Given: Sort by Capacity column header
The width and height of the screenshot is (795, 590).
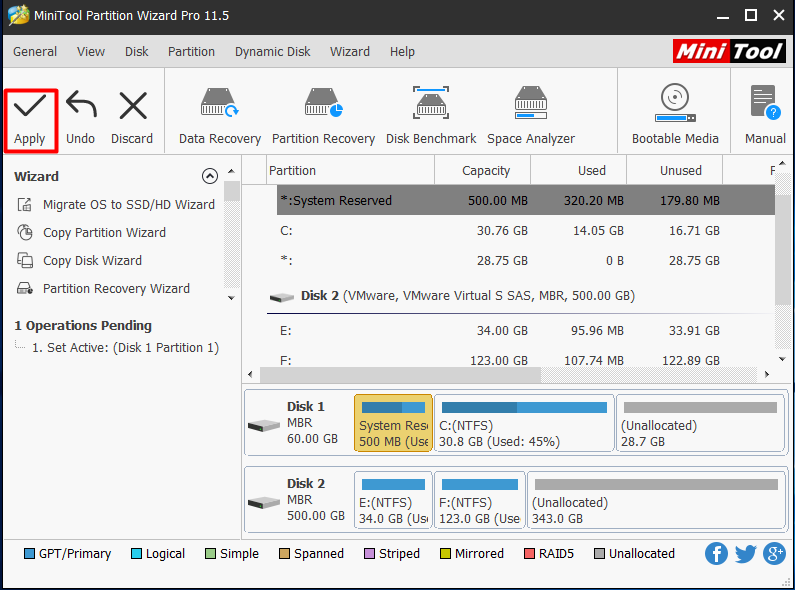Looking at the screenshot, I should (x=483, y=171).
